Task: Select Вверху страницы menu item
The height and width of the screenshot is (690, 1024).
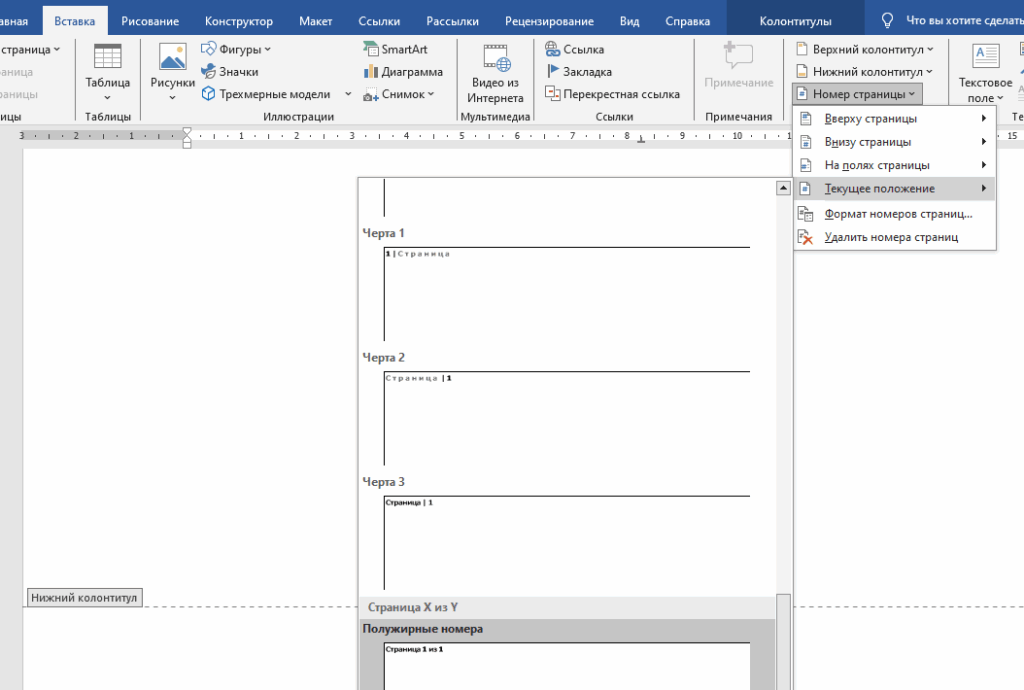Action: point(870,119)
